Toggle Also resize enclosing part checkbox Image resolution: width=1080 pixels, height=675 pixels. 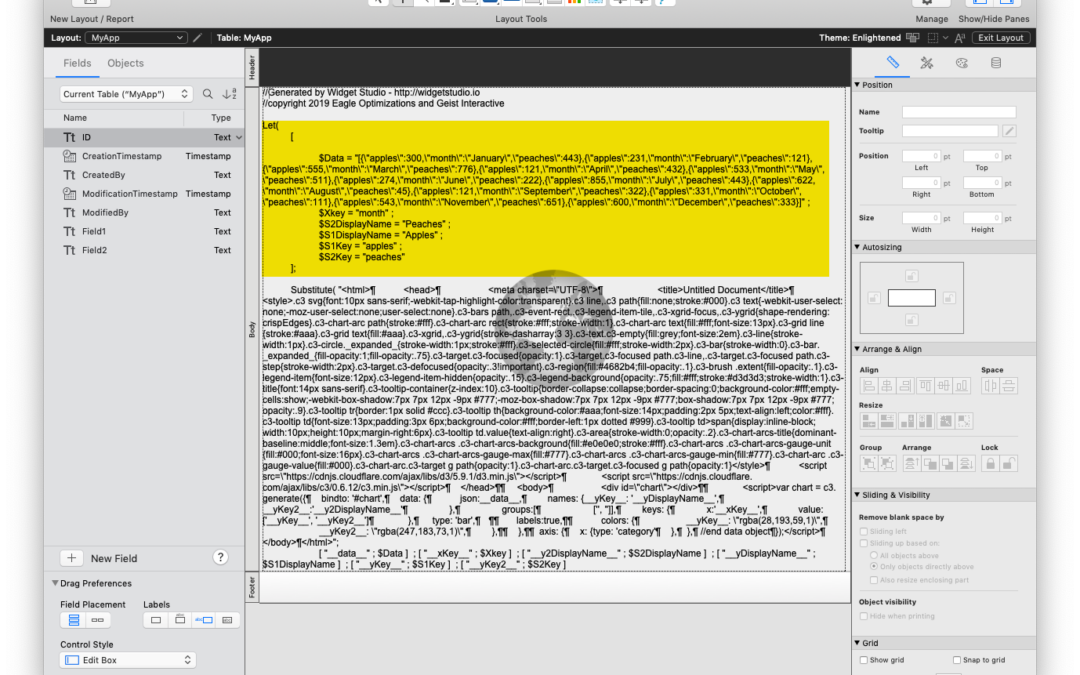[x=873, y=580]
